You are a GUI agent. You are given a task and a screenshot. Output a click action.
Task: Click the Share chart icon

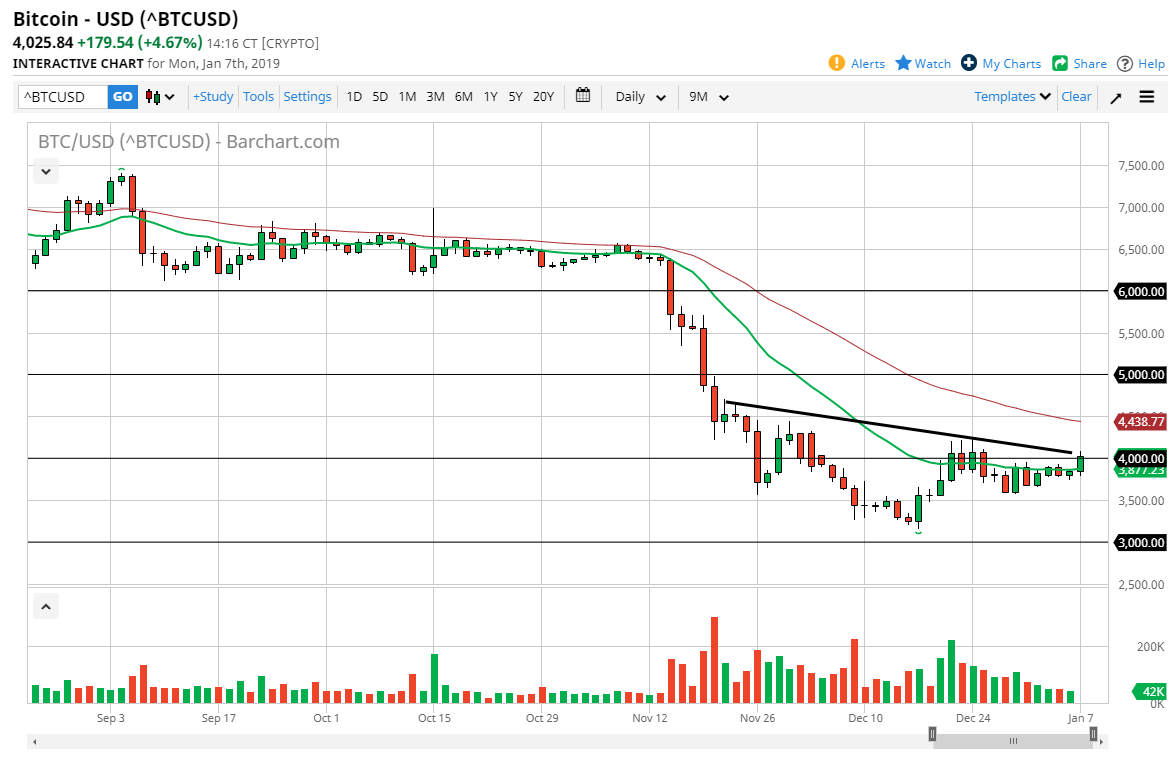pos(1060,63)
